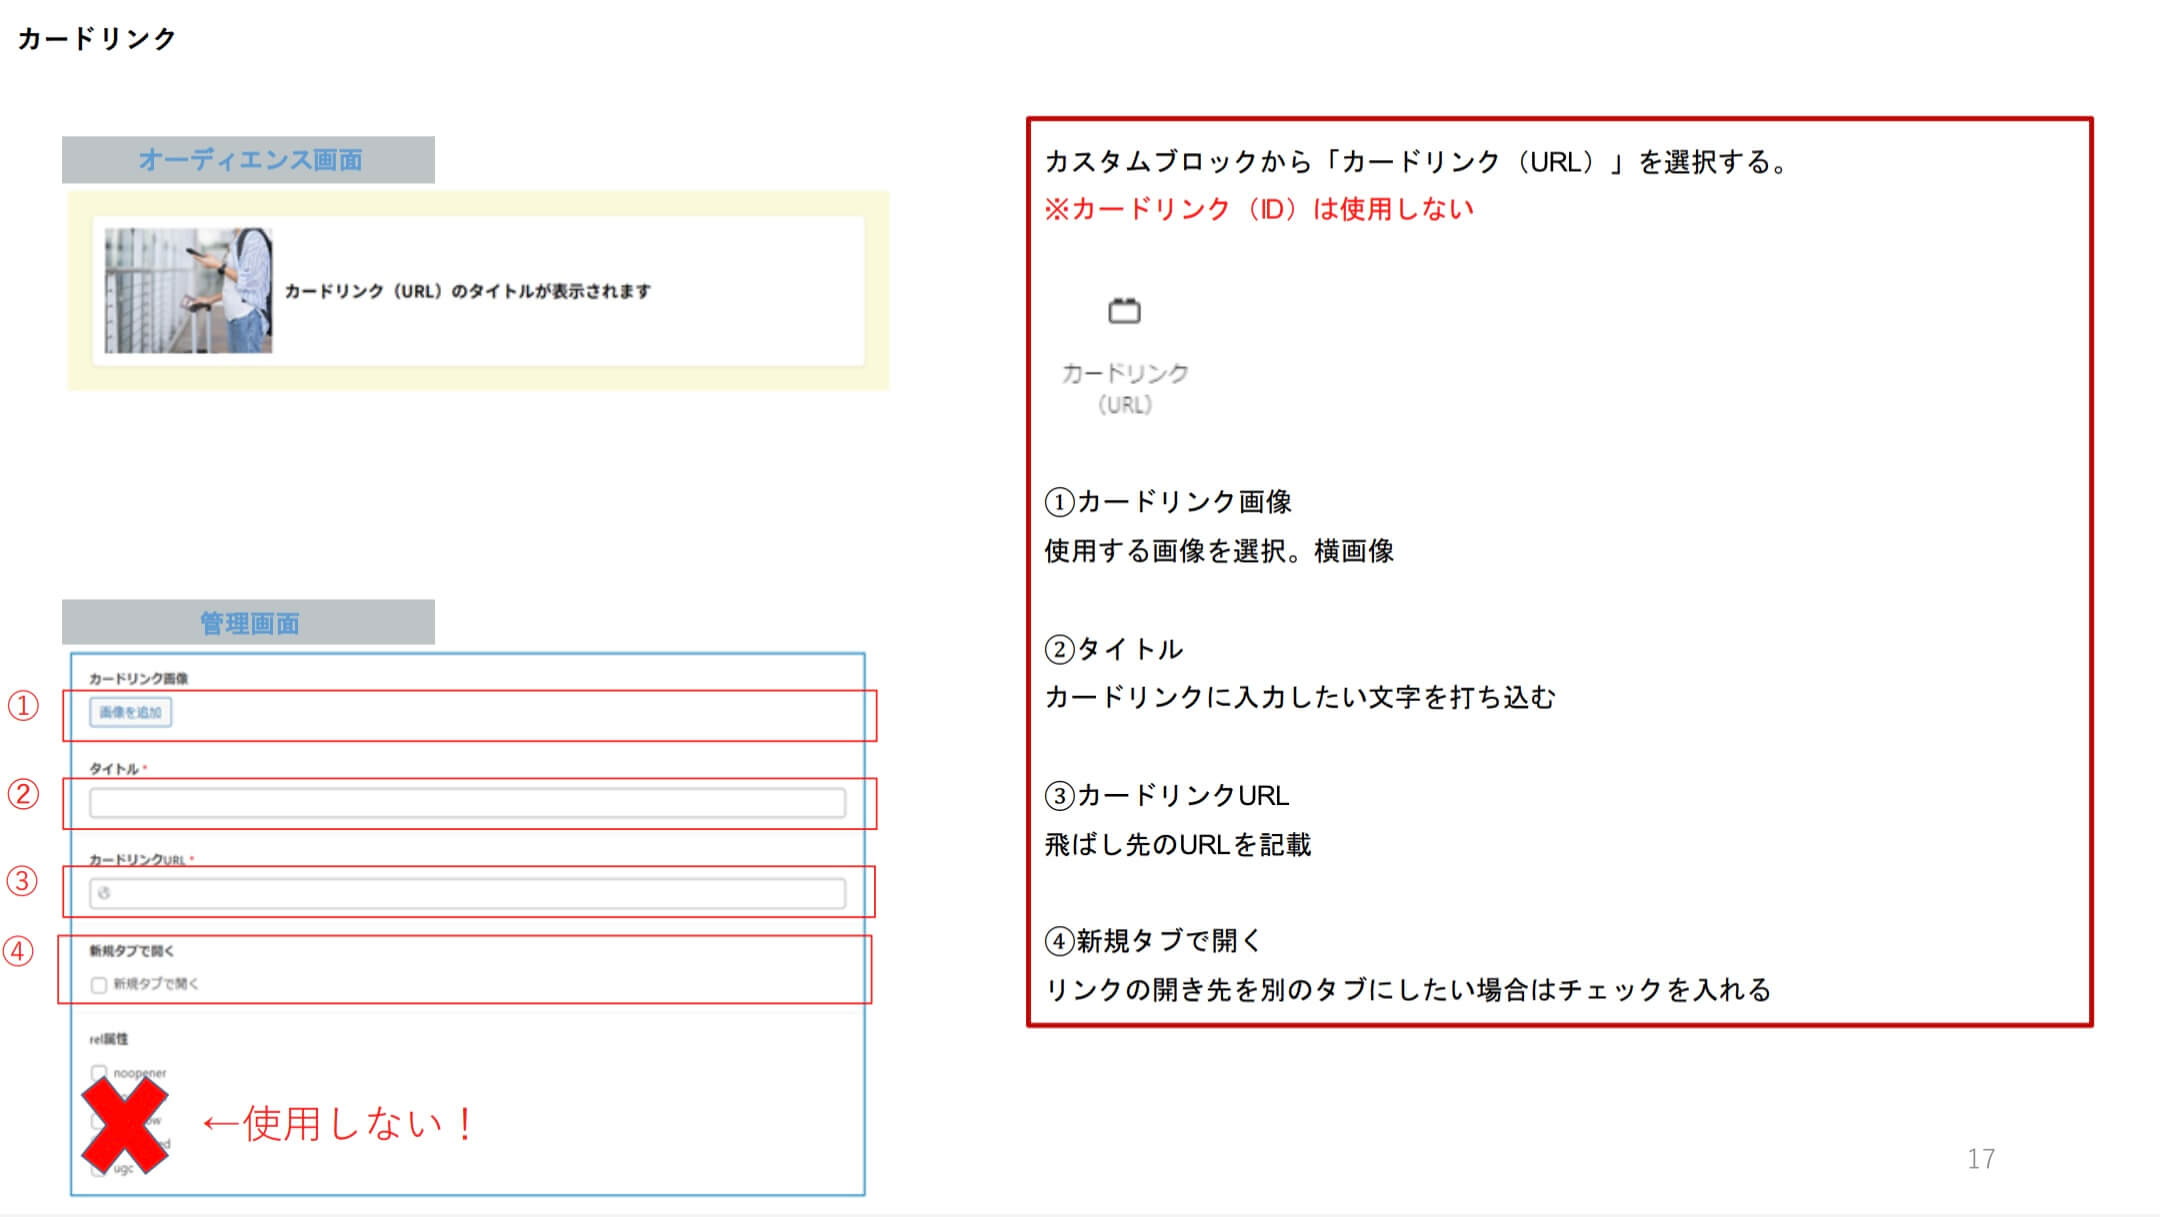Click the bold 新規タブで開く section heading
This screenshot has width=2160, height=1217.
pyautogui.click(x=132, y=951)
